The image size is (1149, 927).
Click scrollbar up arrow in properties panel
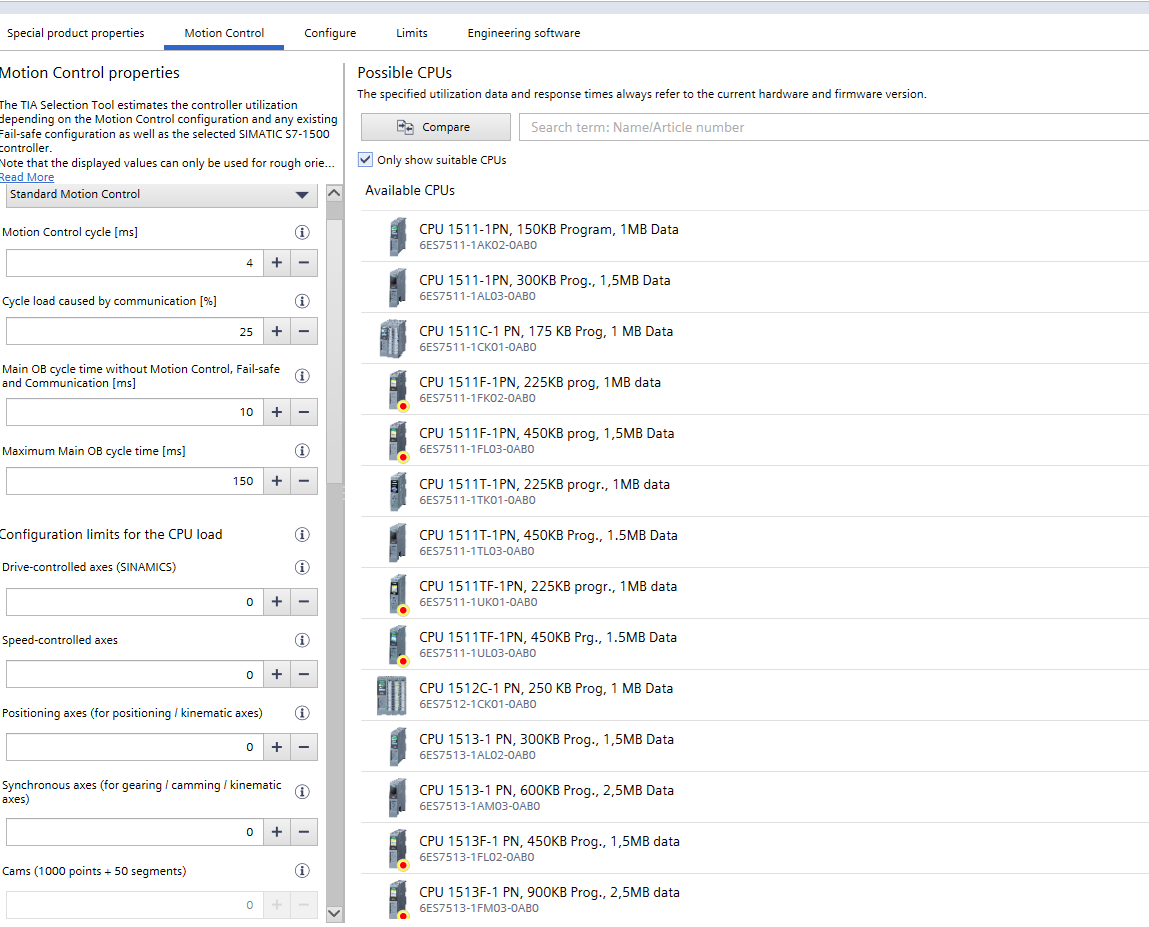tap(333, 193)
